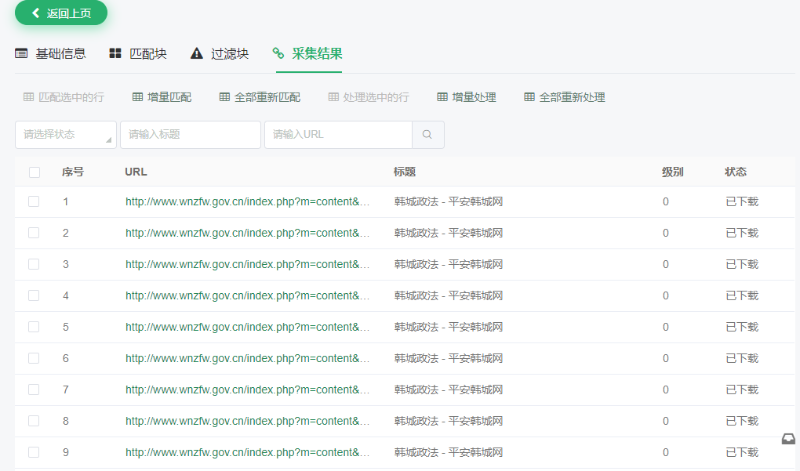Tick the checkbox for row 8
800x471 pixels.
pyautogui.click(x=34, y=421)
